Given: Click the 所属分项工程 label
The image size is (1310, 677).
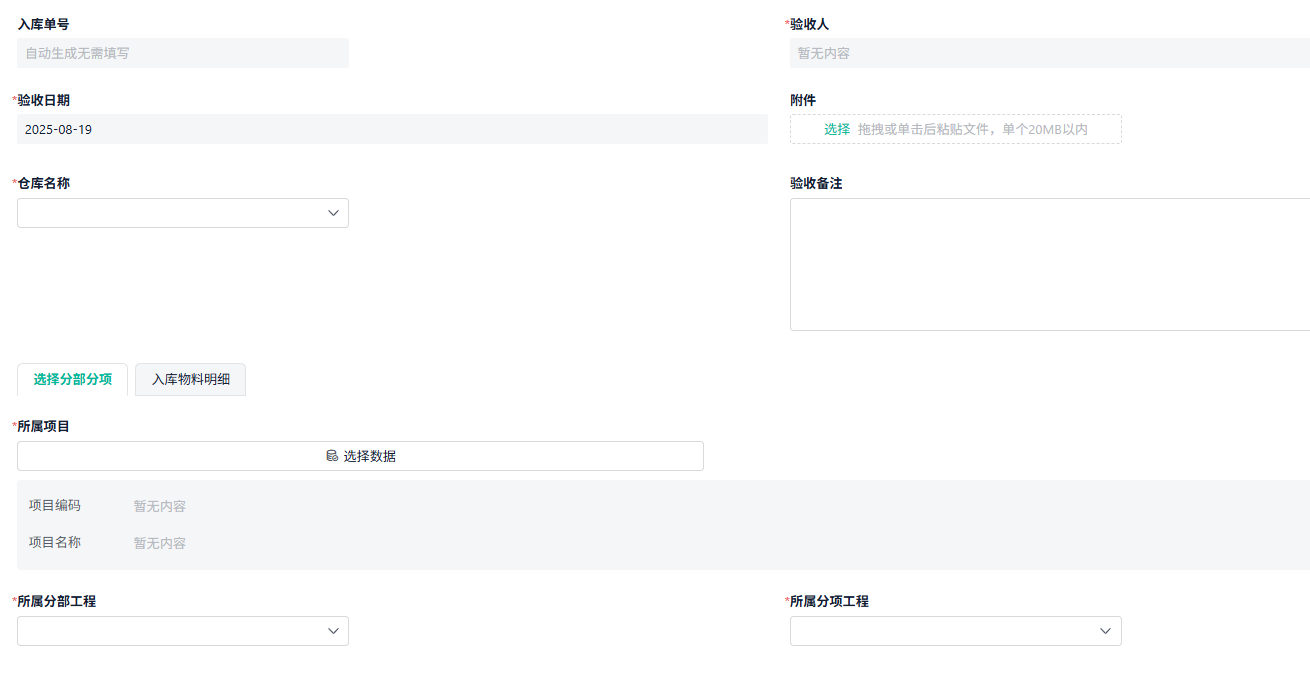Looking at the screenshot, I should pos(830,601).
